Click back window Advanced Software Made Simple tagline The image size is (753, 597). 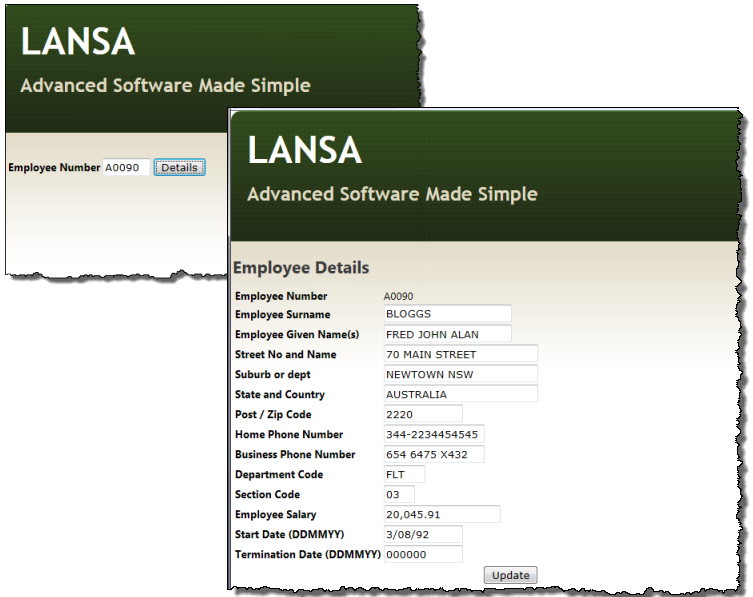pyautogui.click(x=166, y=85)
